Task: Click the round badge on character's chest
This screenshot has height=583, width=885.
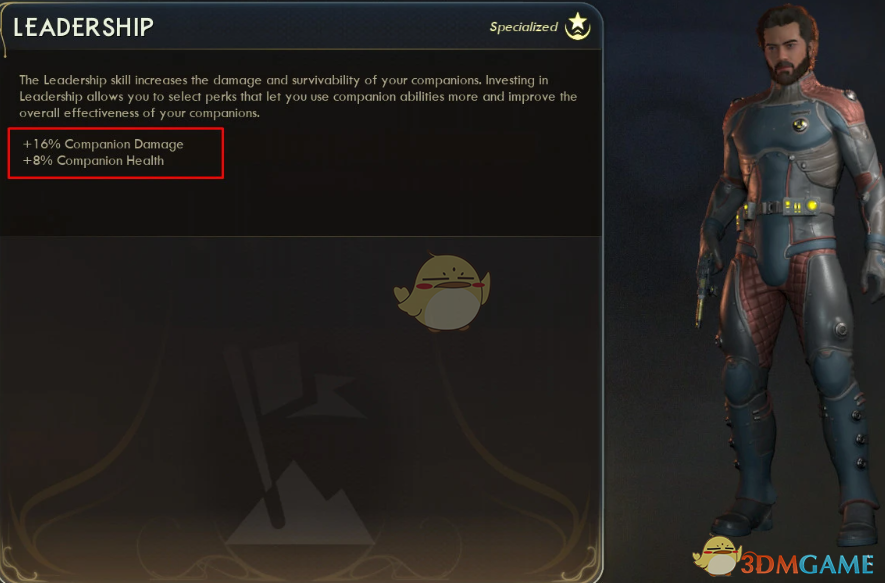Action: click(799, 124)
